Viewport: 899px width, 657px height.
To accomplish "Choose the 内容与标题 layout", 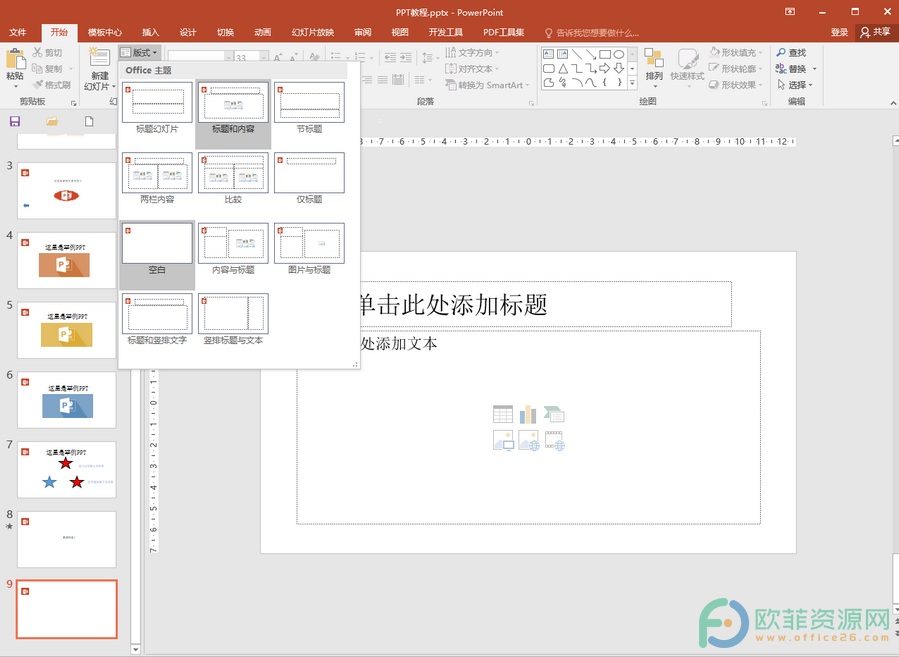I will pos(233,249).
